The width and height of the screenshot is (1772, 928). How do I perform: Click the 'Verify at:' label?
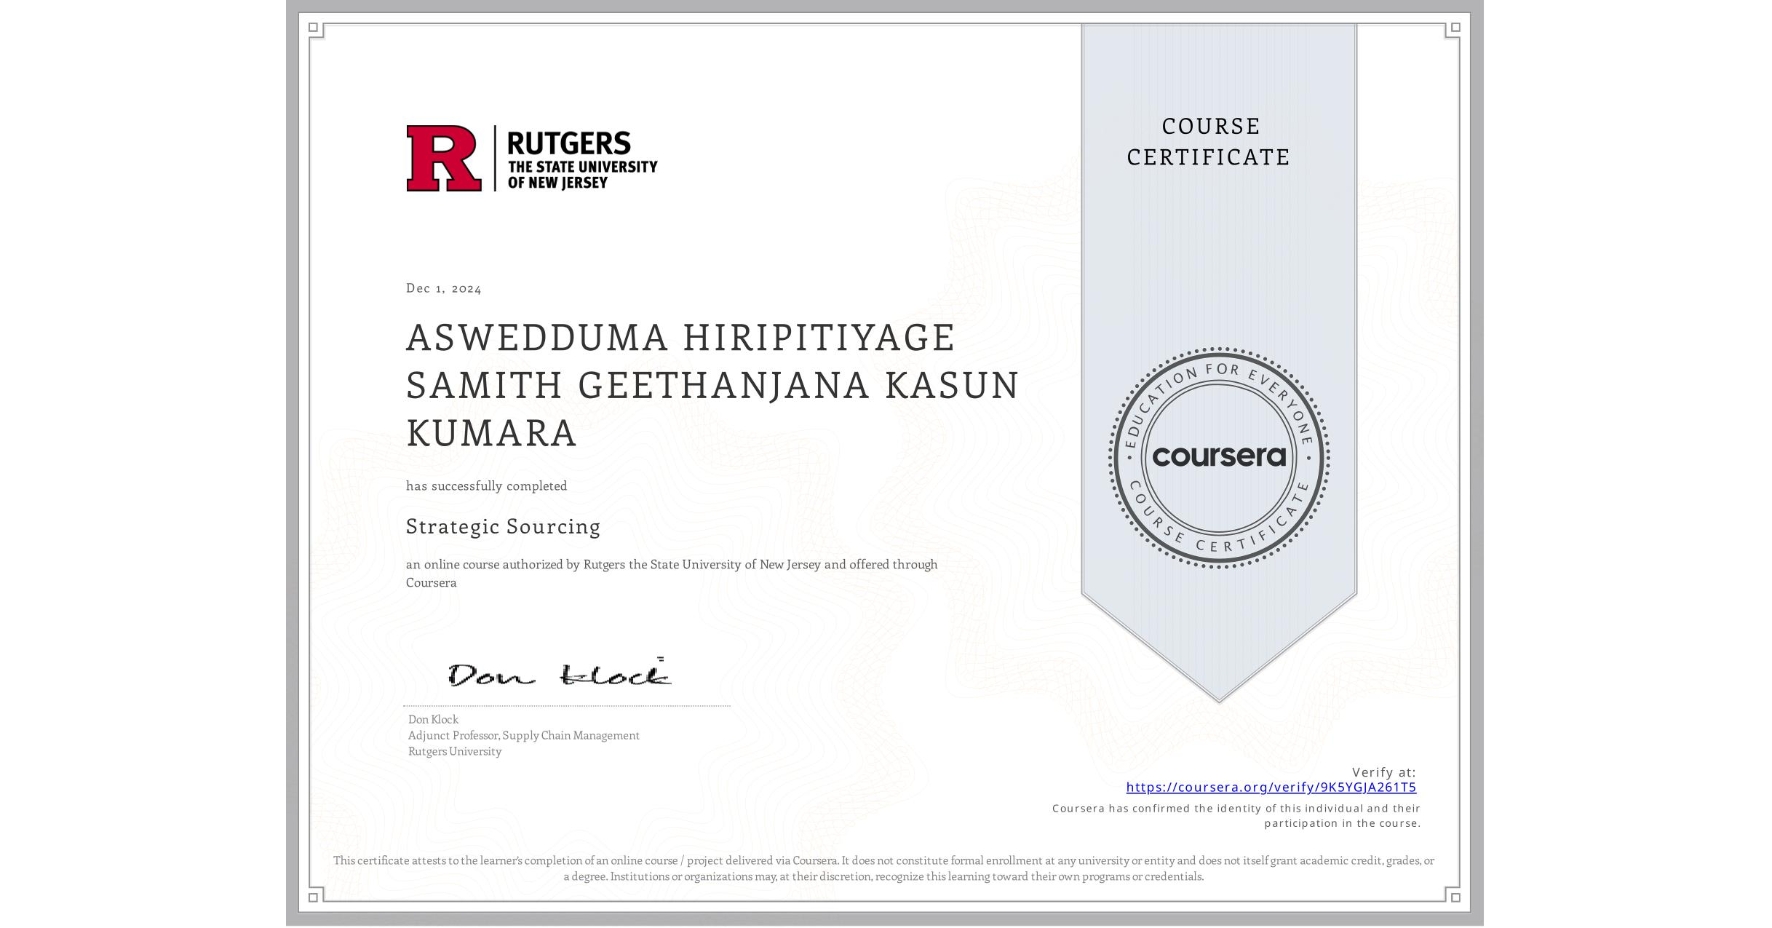[x=1384, y=772]
